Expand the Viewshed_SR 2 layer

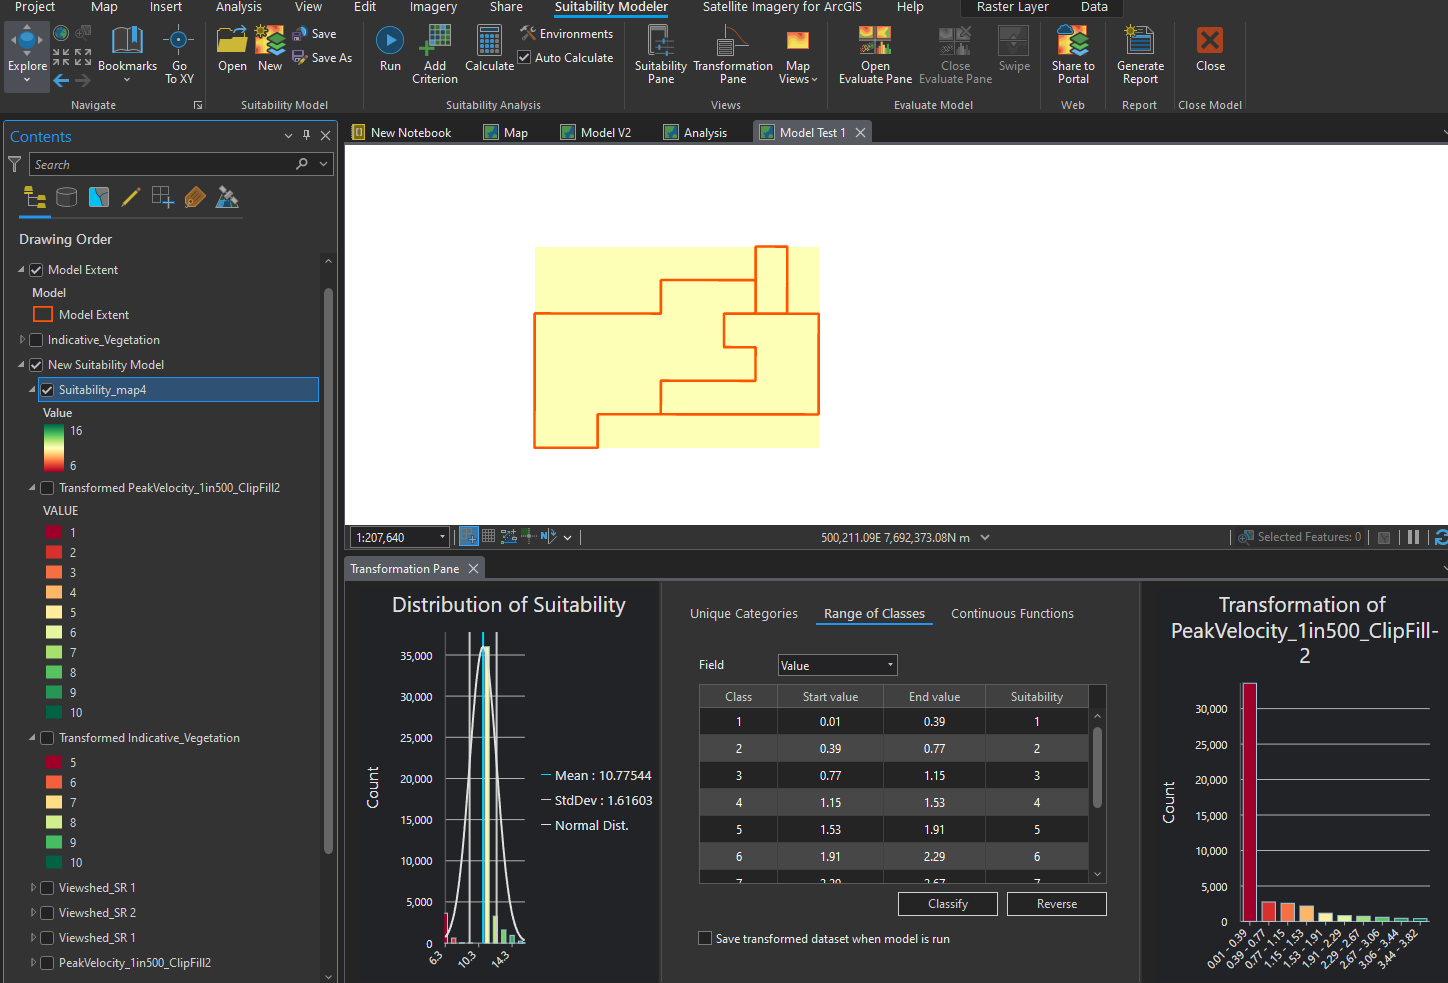[x=33, y=913]
